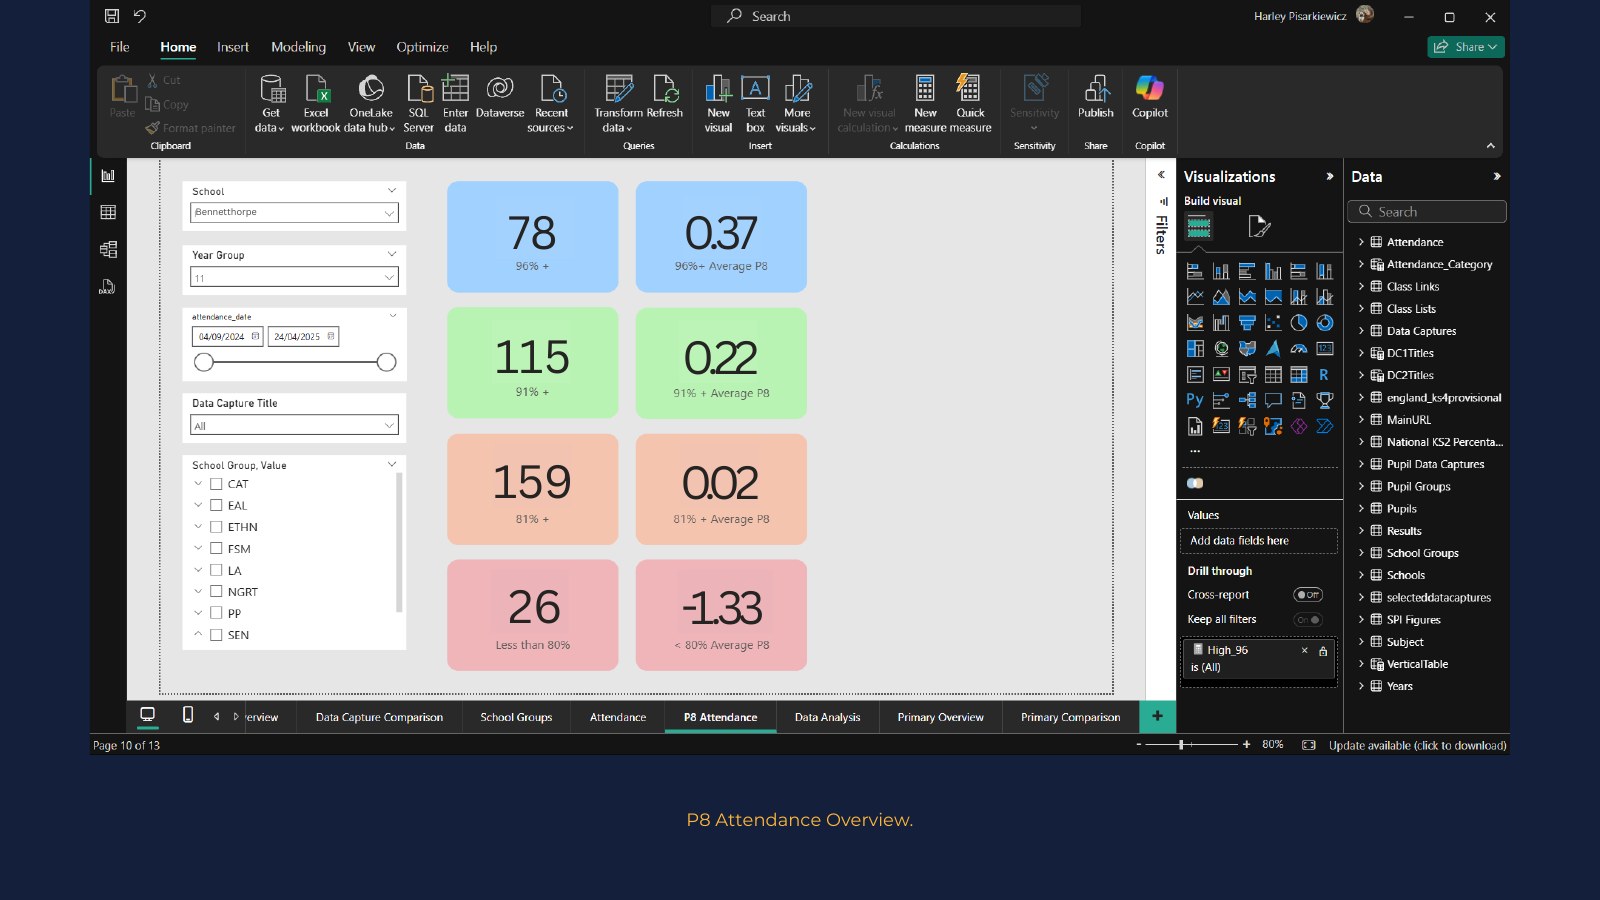Tick the SEN checkbox

(216, 634)
